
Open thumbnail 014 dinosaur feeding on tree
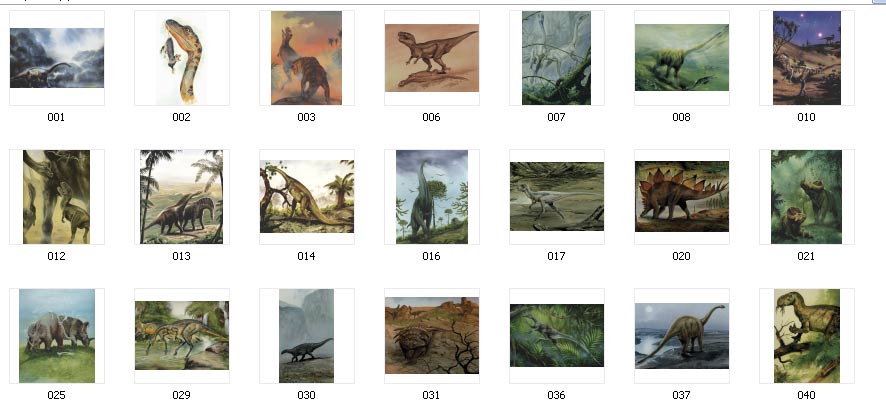tap(307, 197)
